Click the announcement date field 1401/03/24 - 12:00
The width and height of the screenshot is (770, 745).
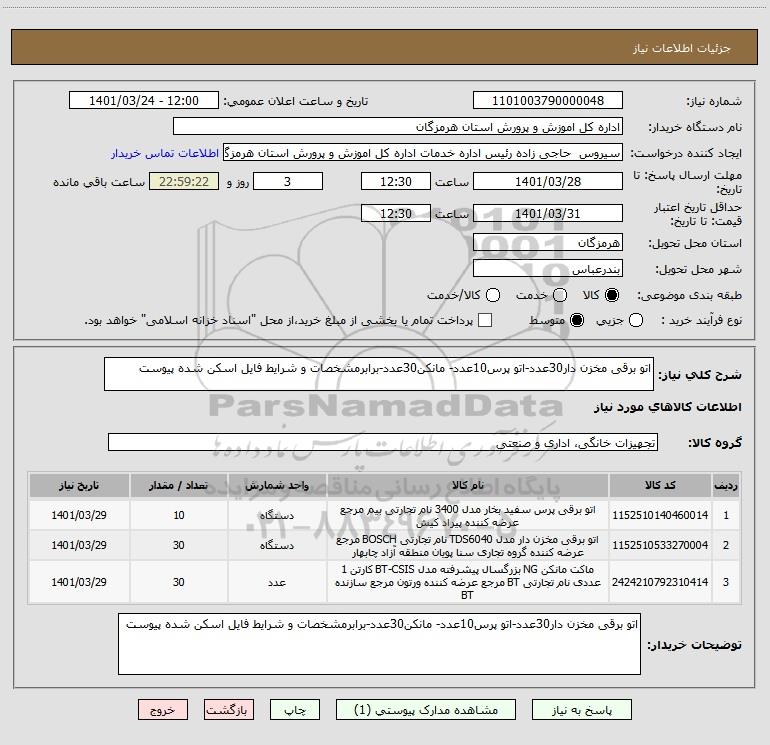(x=144, y=100)
